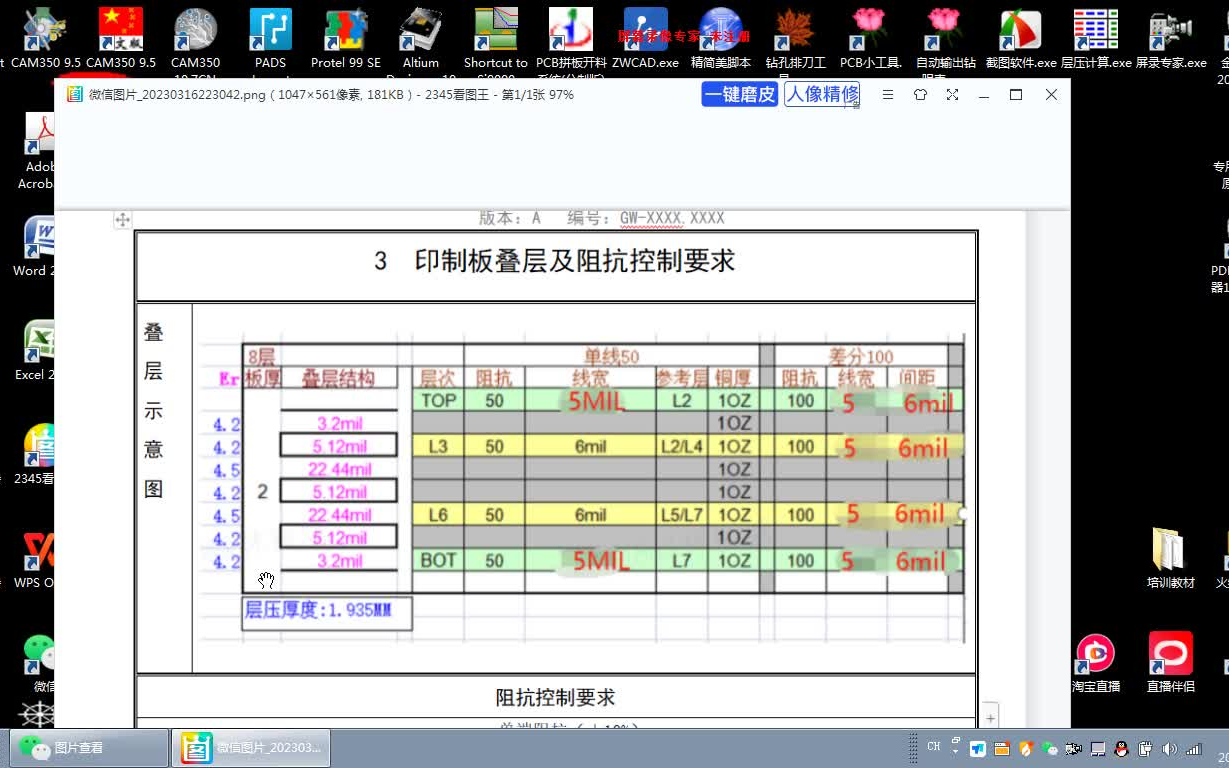
Task: Launch CAM350 9.5 from the desktop
Action: [x=45, y=28]
